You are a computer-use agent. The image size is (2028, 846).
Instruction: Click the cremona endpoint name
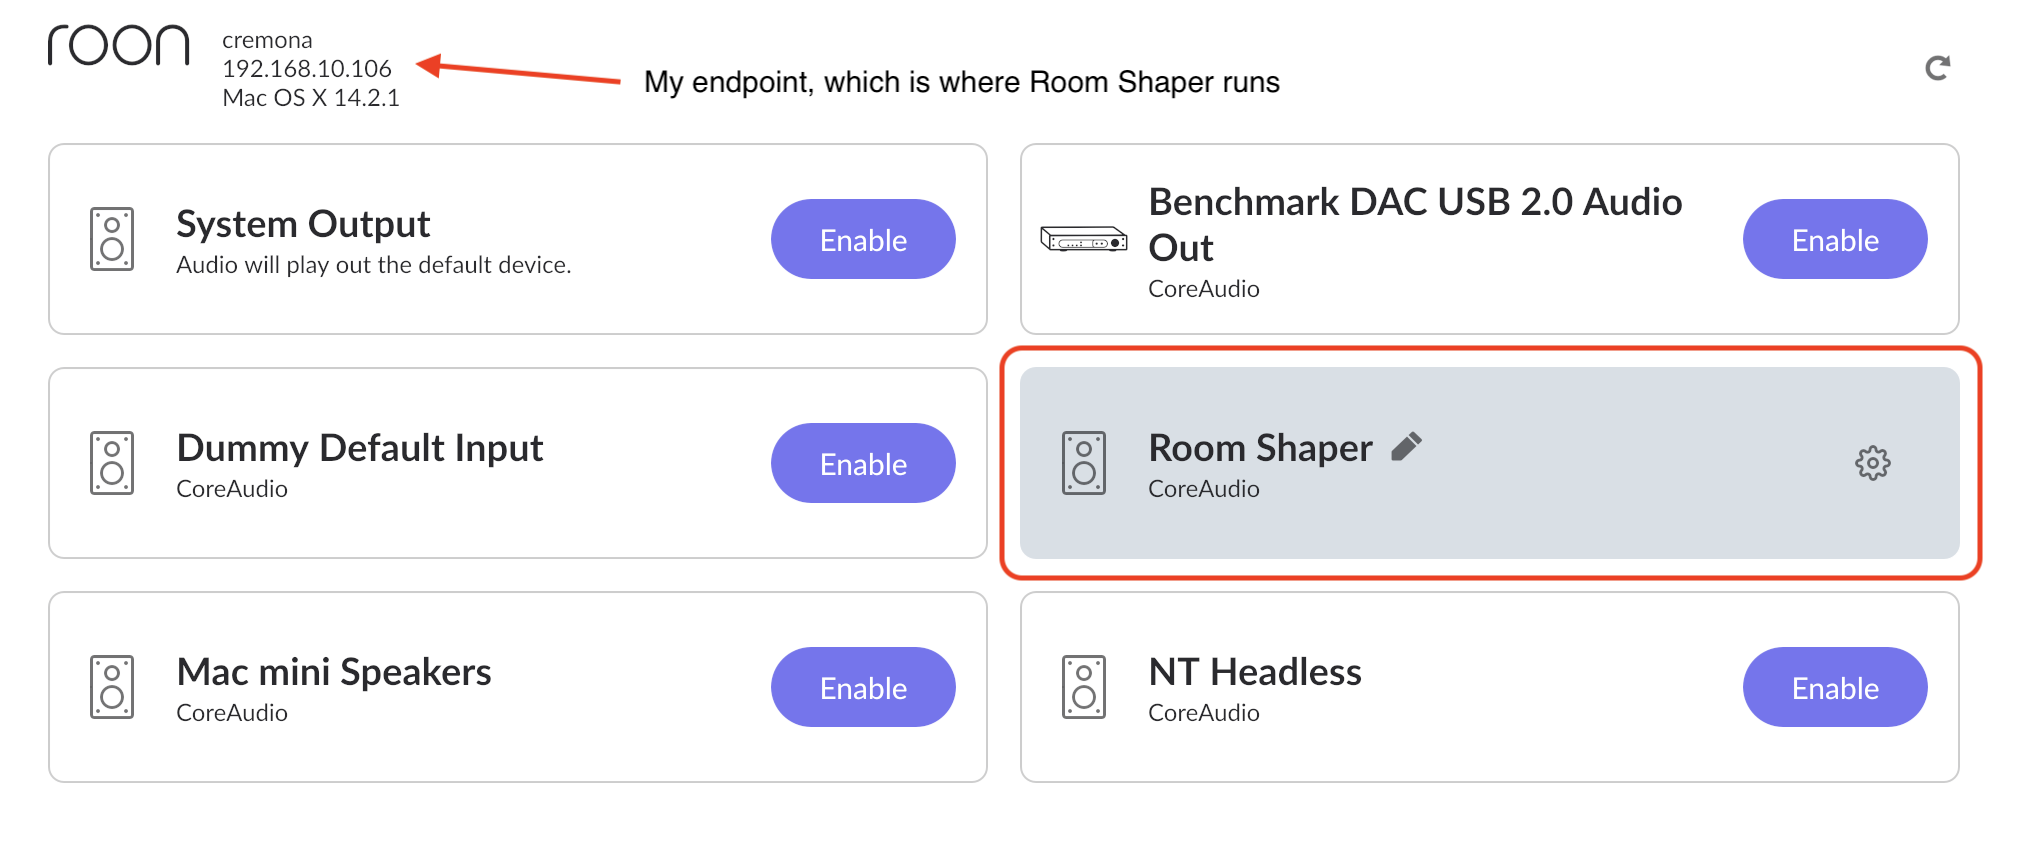tap(266, 39)
